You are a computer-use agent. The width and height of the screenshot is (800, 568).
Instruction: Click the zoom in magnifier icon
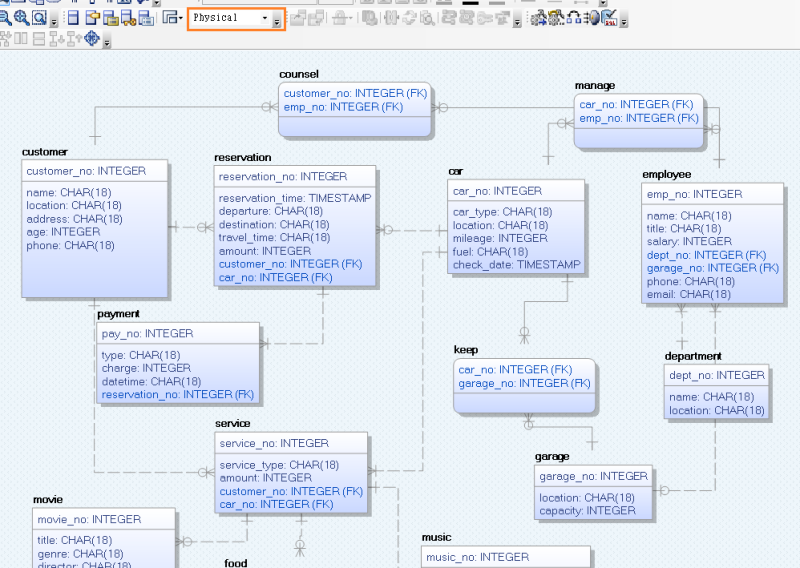pos(21,18)
